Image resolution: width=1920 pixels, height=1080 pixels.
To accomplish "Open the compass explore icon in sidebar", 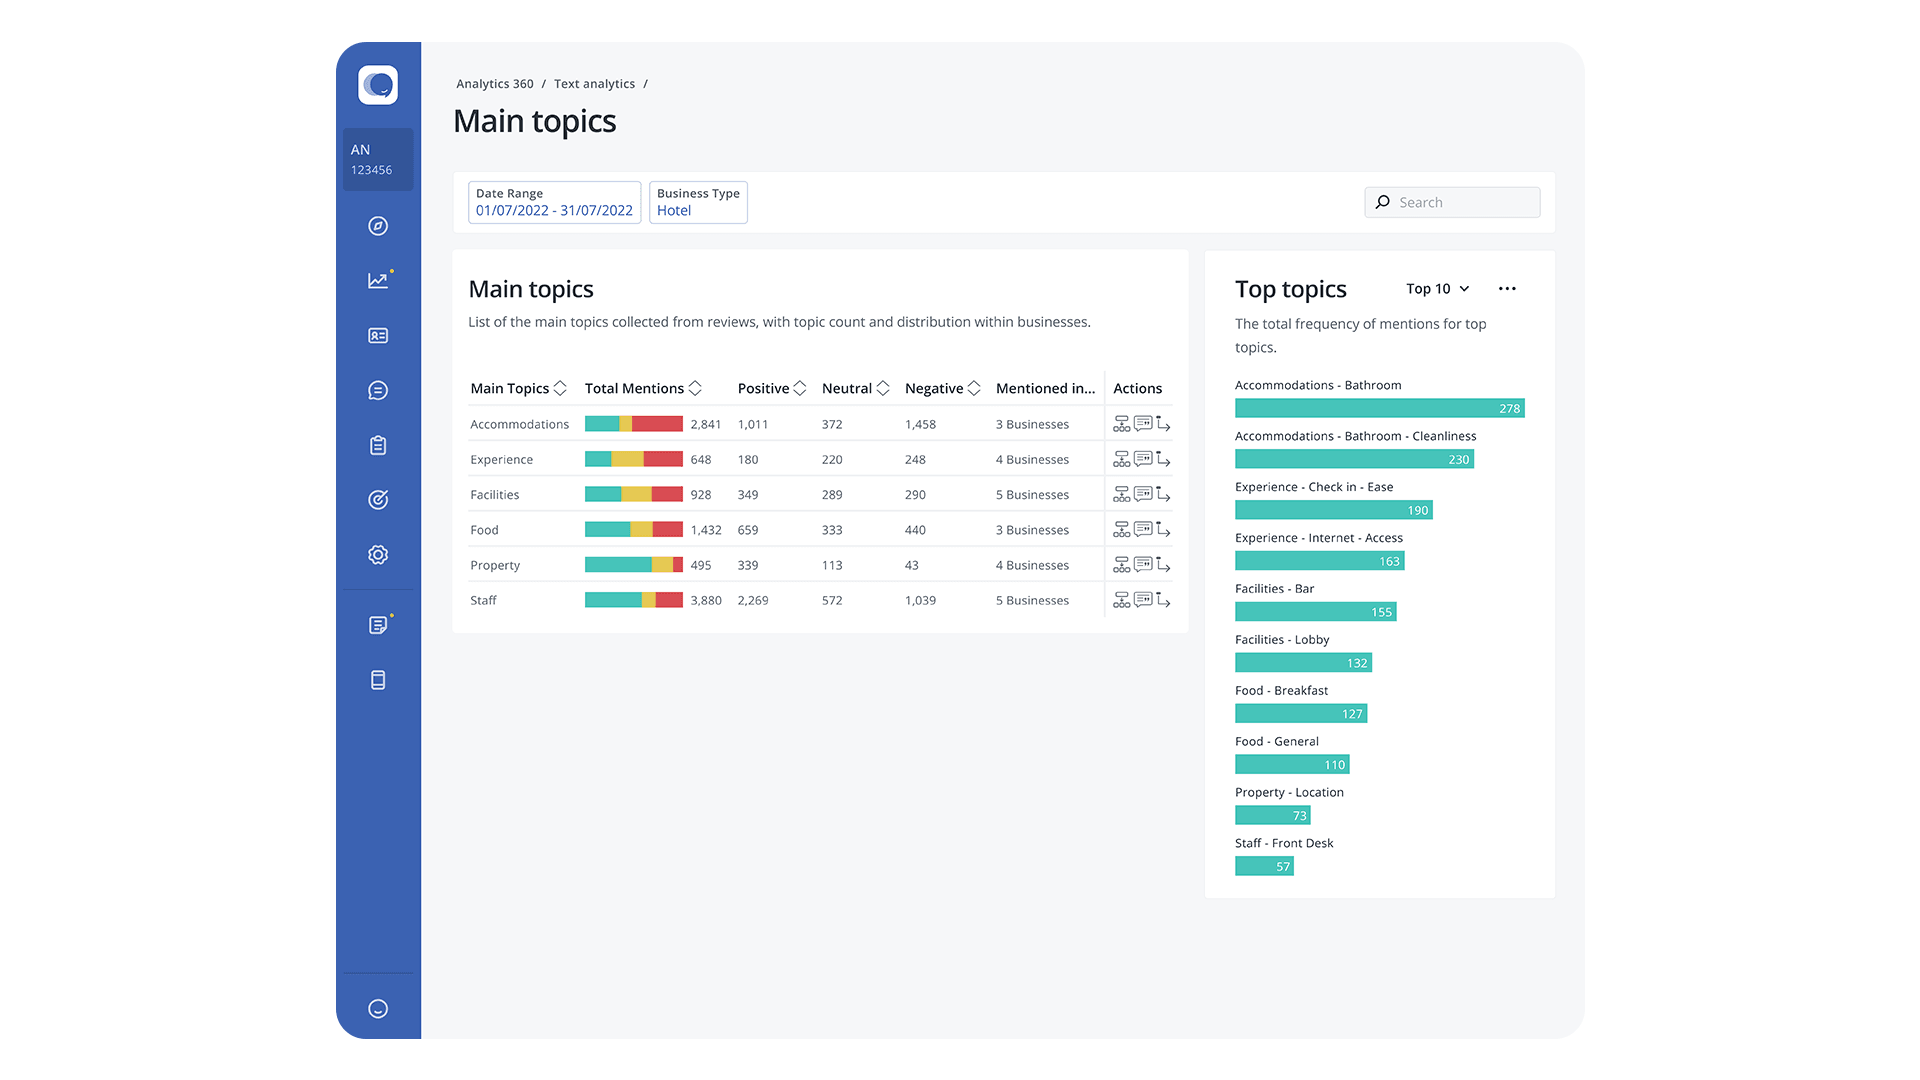I will [x=378, y=226].
